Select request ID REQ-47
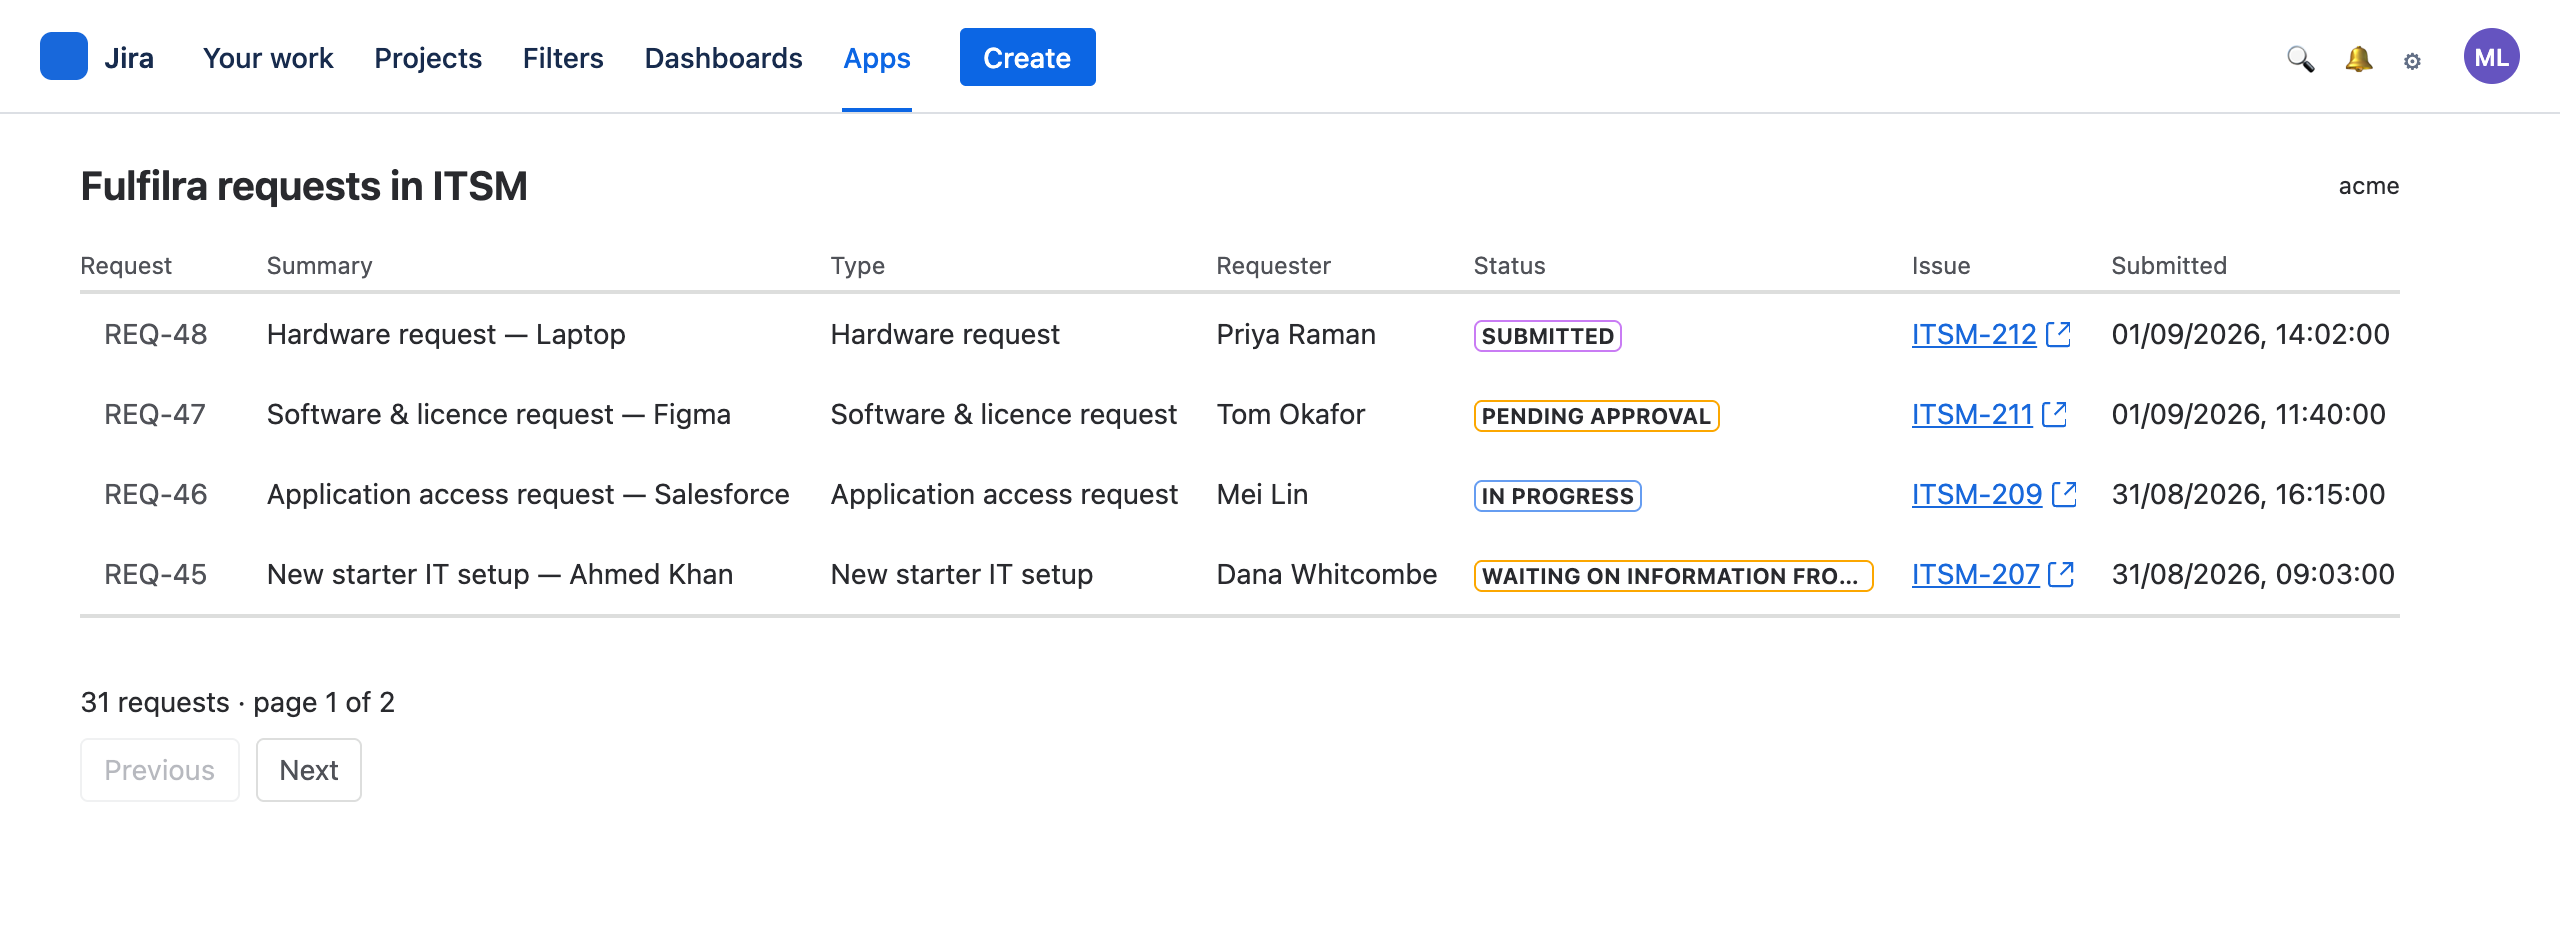 pos(155,414)
